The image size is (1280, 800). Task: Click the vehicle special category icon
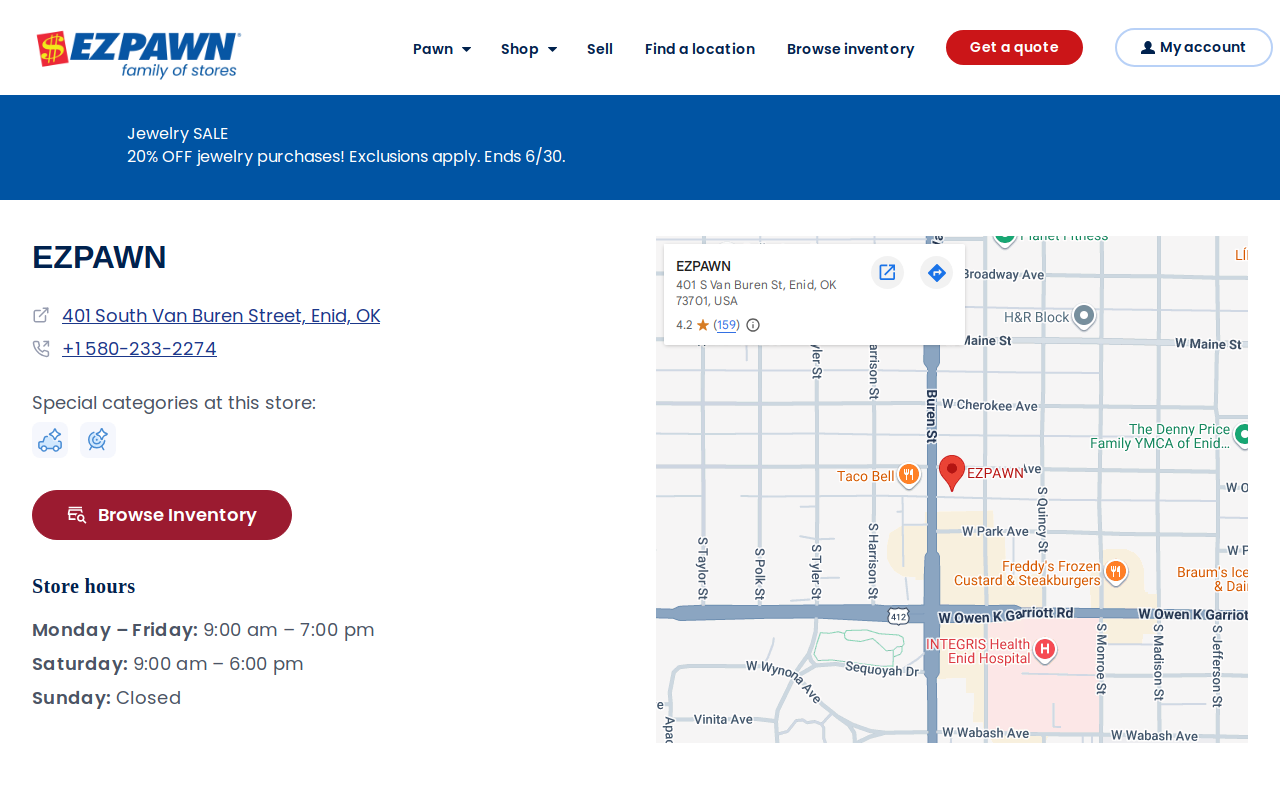coord(50,440)
